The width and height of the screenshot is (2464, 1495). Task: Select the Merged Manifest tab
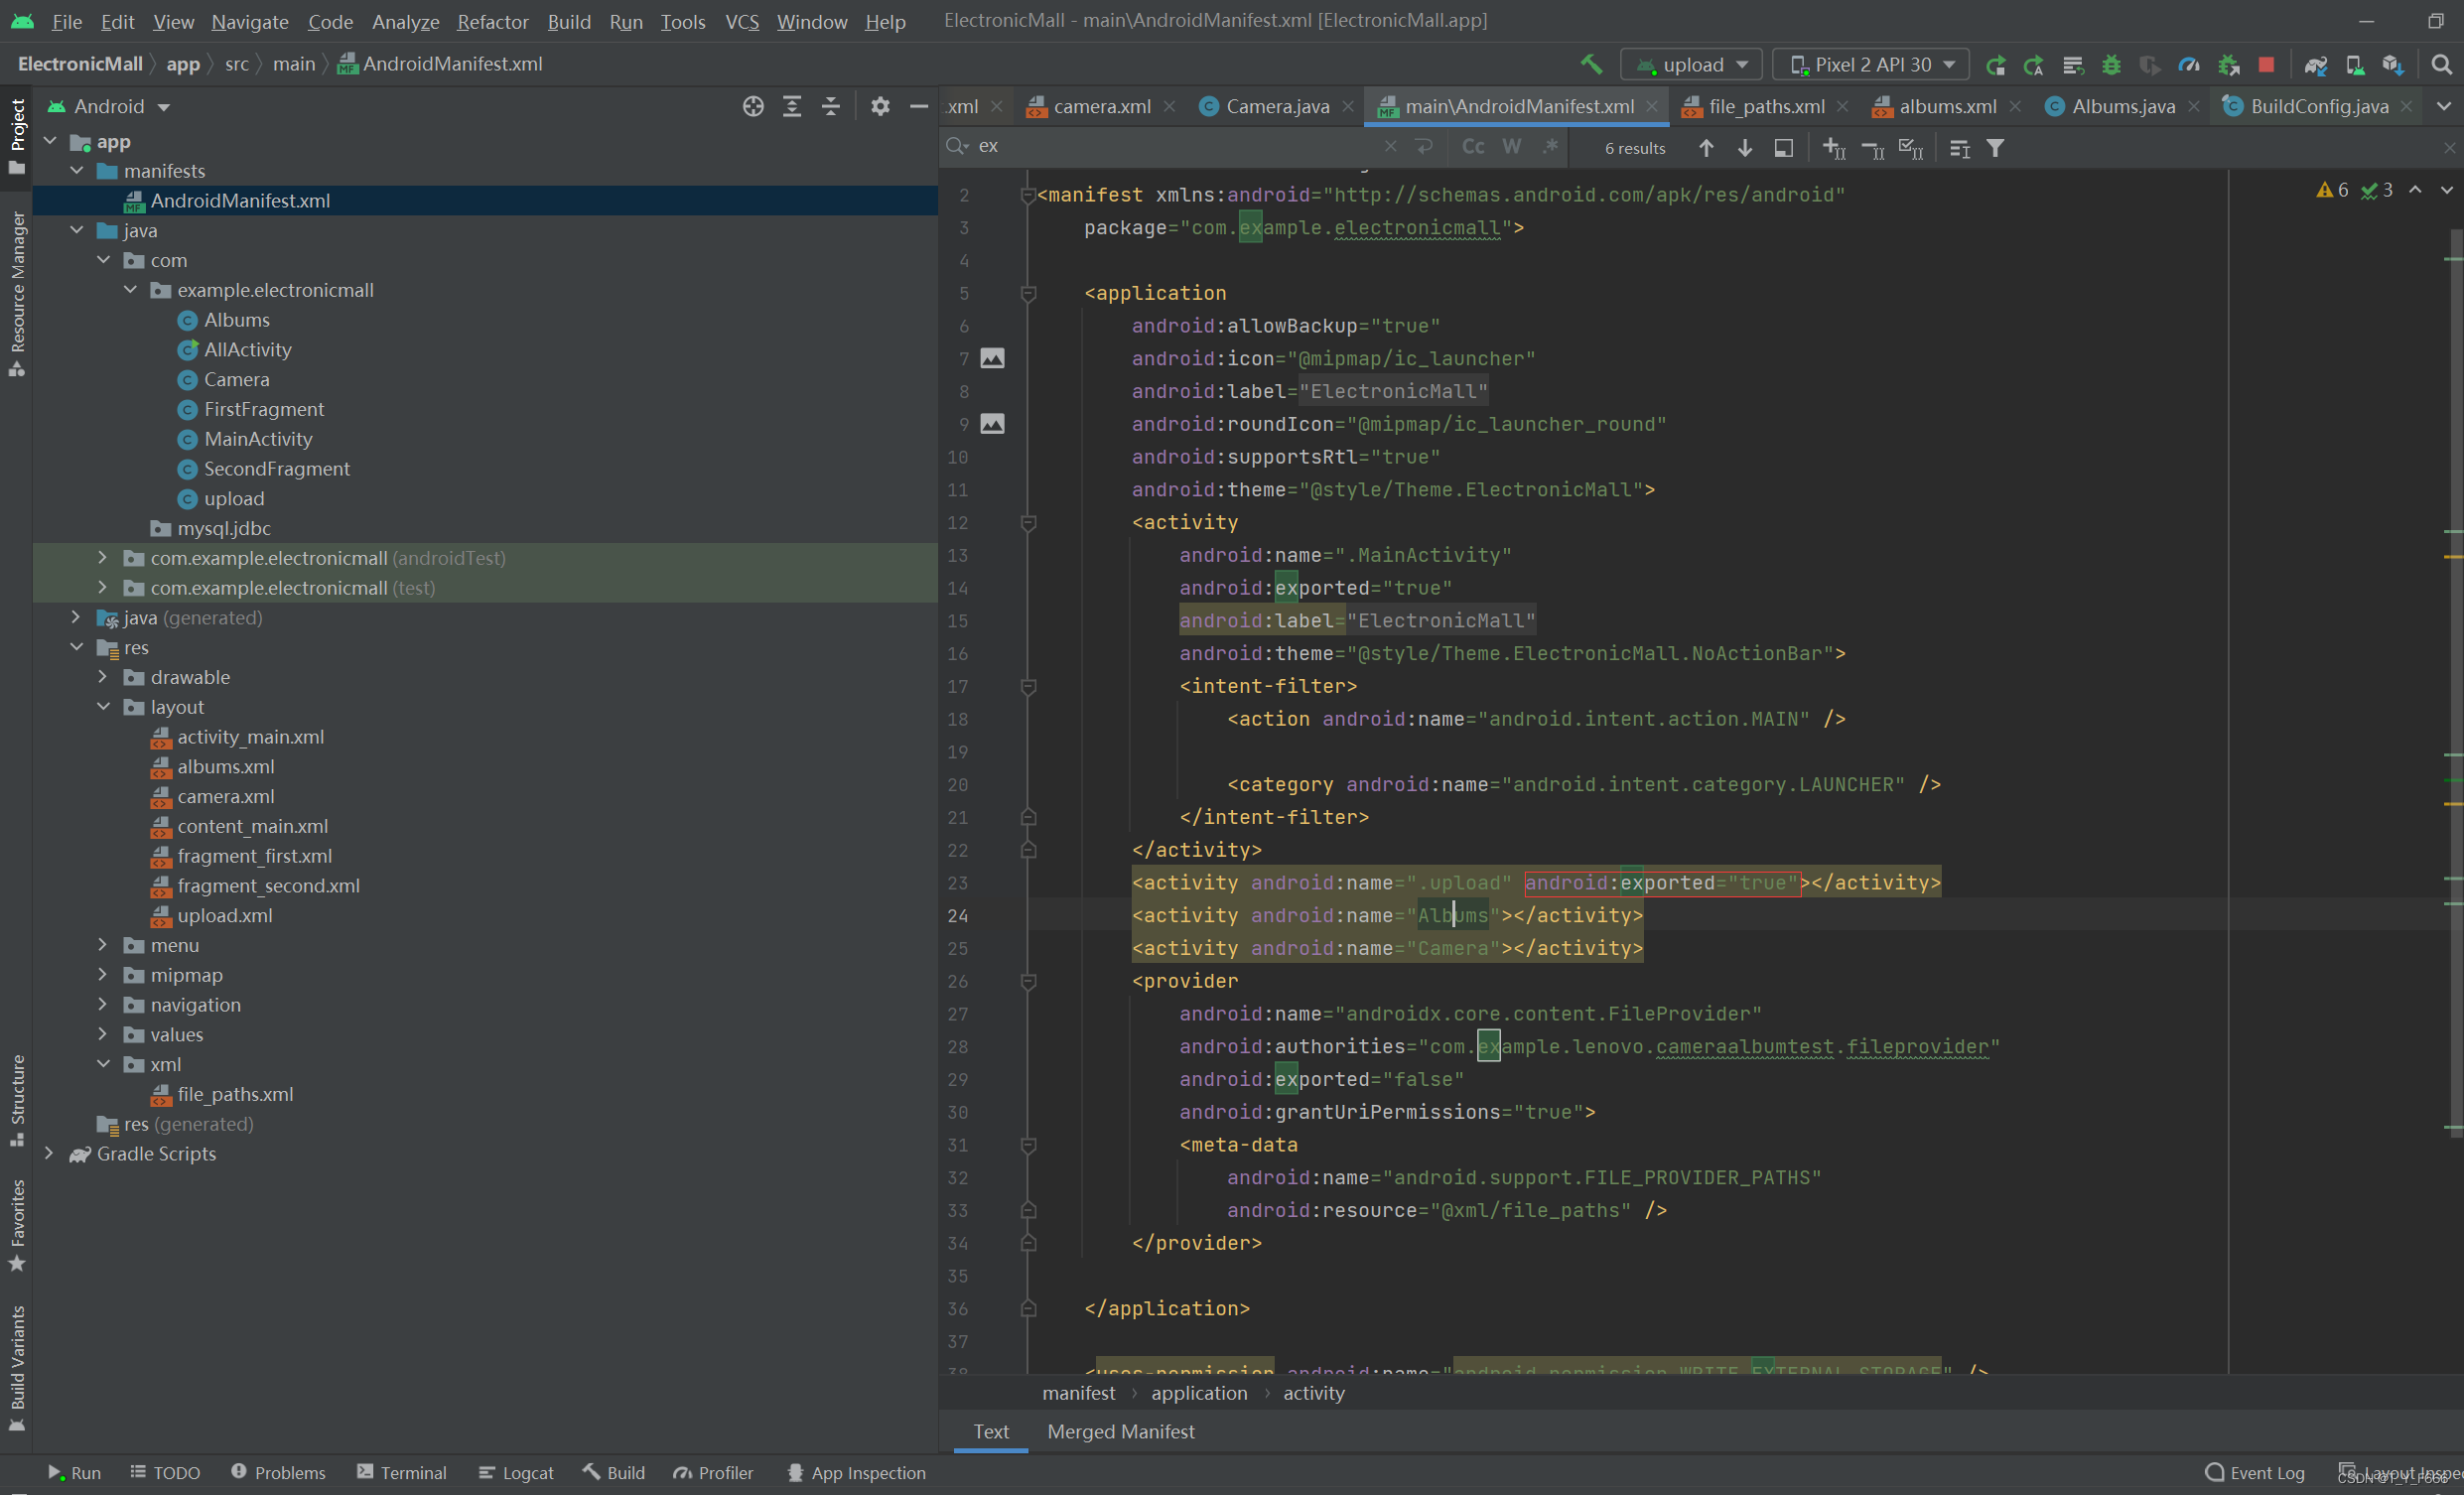[1121, 1429]
